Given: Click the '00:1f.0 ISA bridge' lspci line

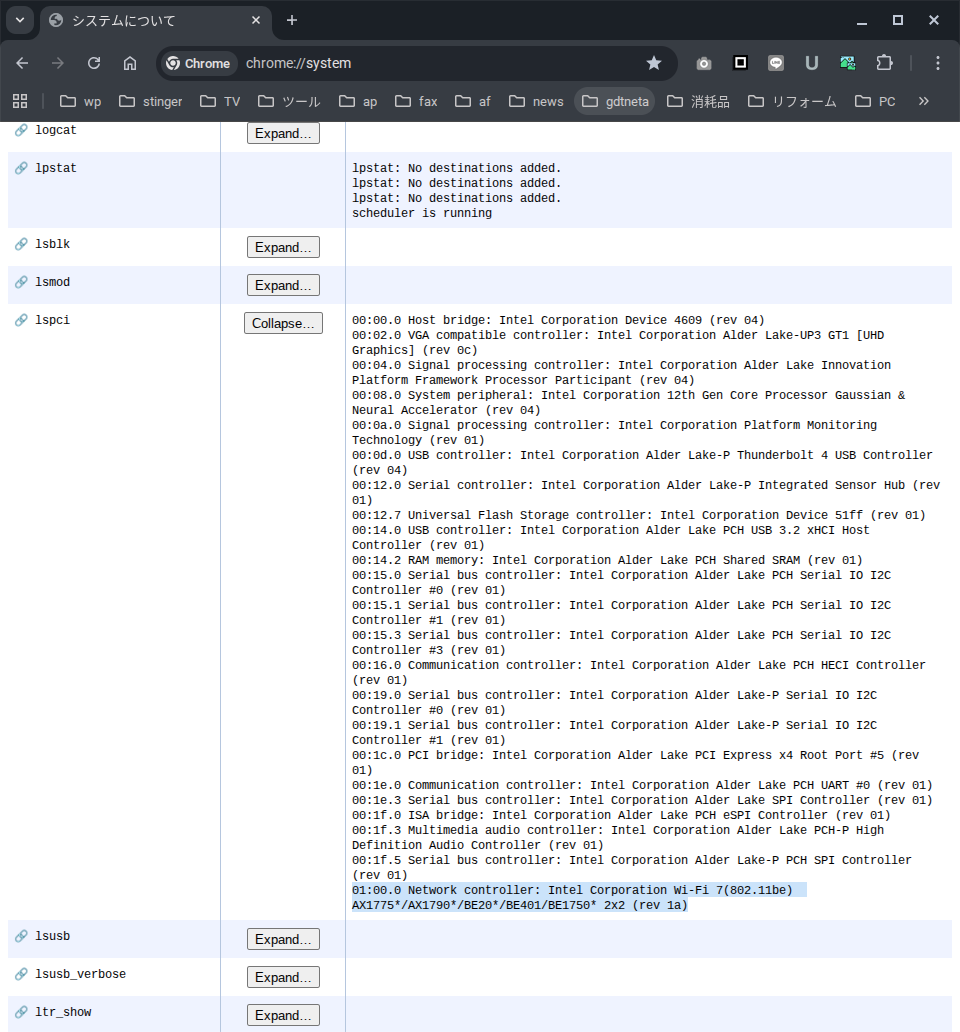Looking at the screenshot, I should tap(620, 815).
